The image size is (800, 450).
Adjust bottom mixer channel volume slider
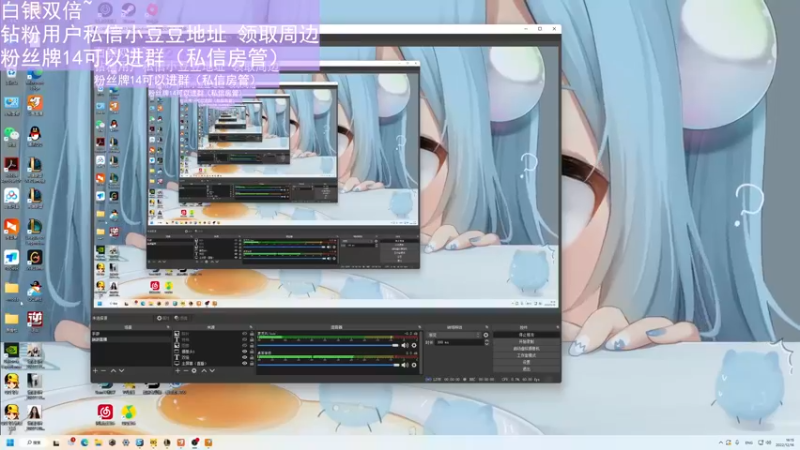[328, 365]
